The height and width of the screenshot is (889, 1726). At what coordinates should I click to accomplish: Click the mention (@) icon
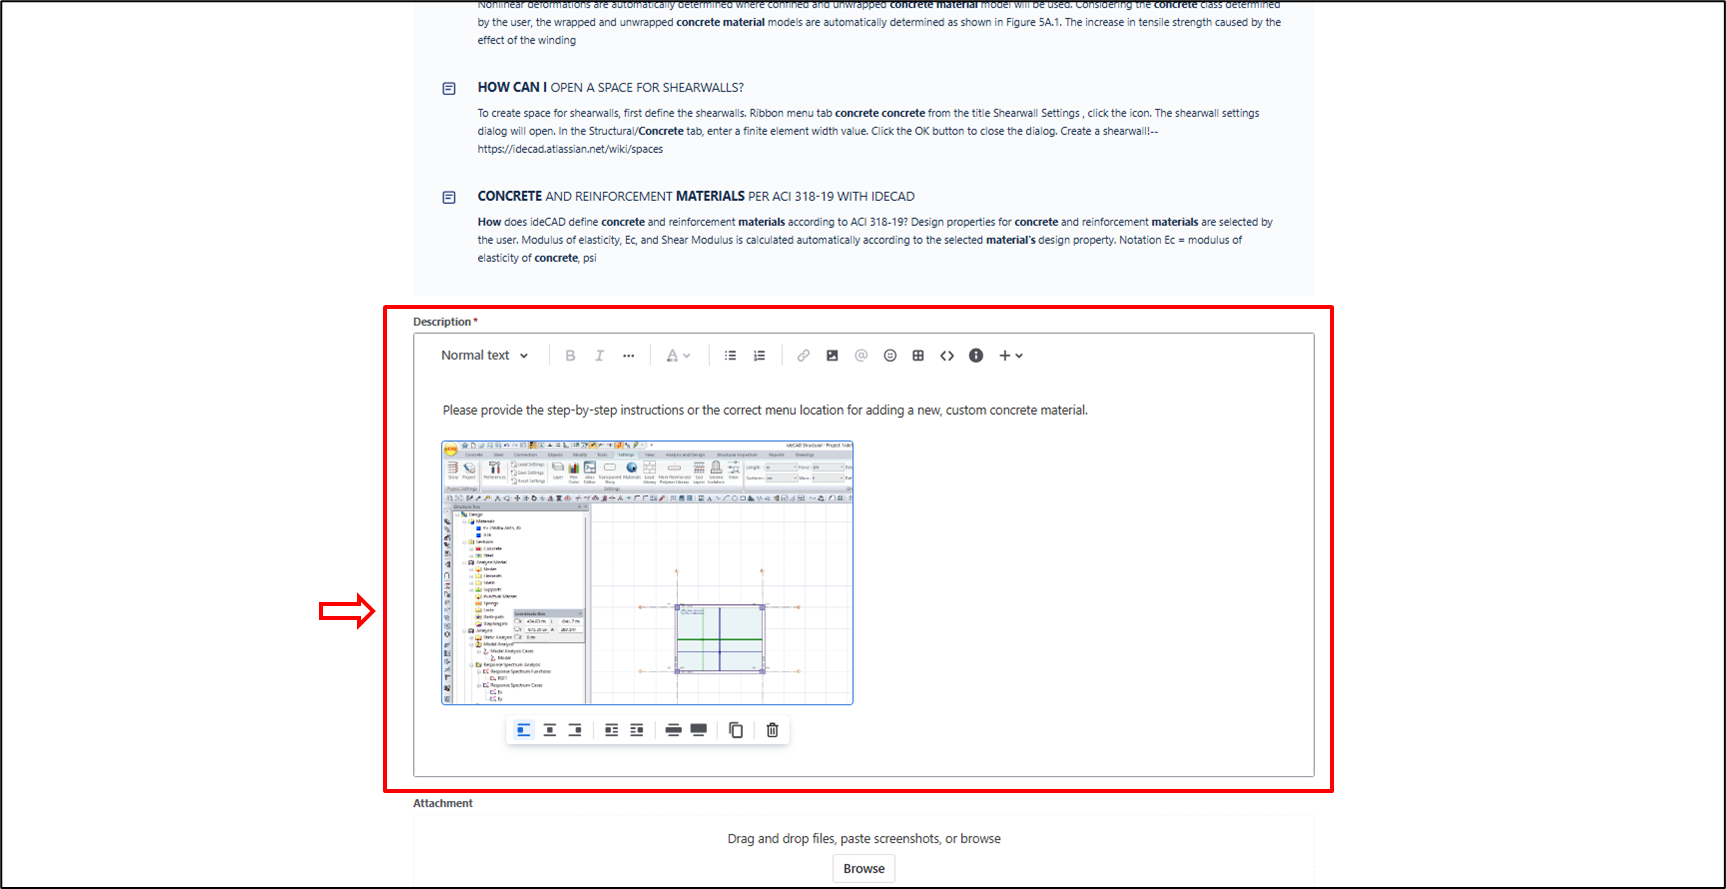[861, 355]
